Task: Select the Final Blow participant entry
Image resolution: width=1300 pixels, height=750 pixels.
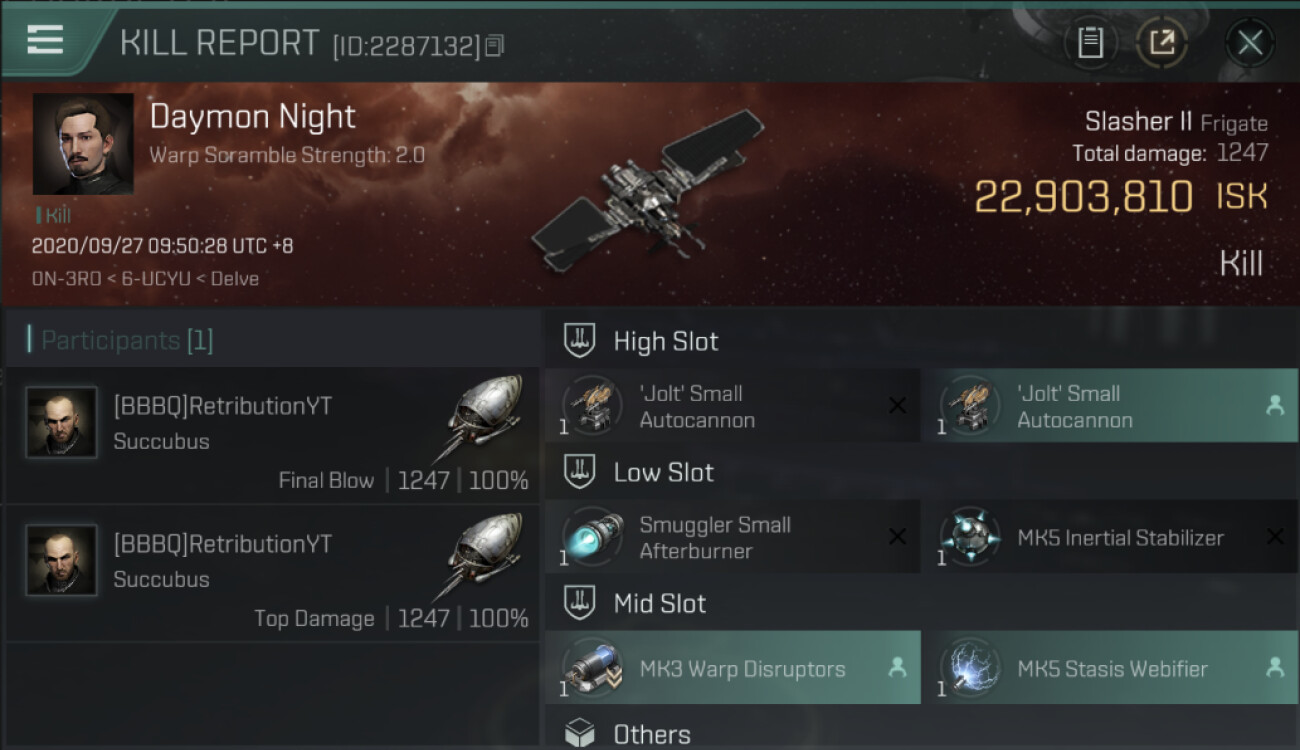Action: 272,436
